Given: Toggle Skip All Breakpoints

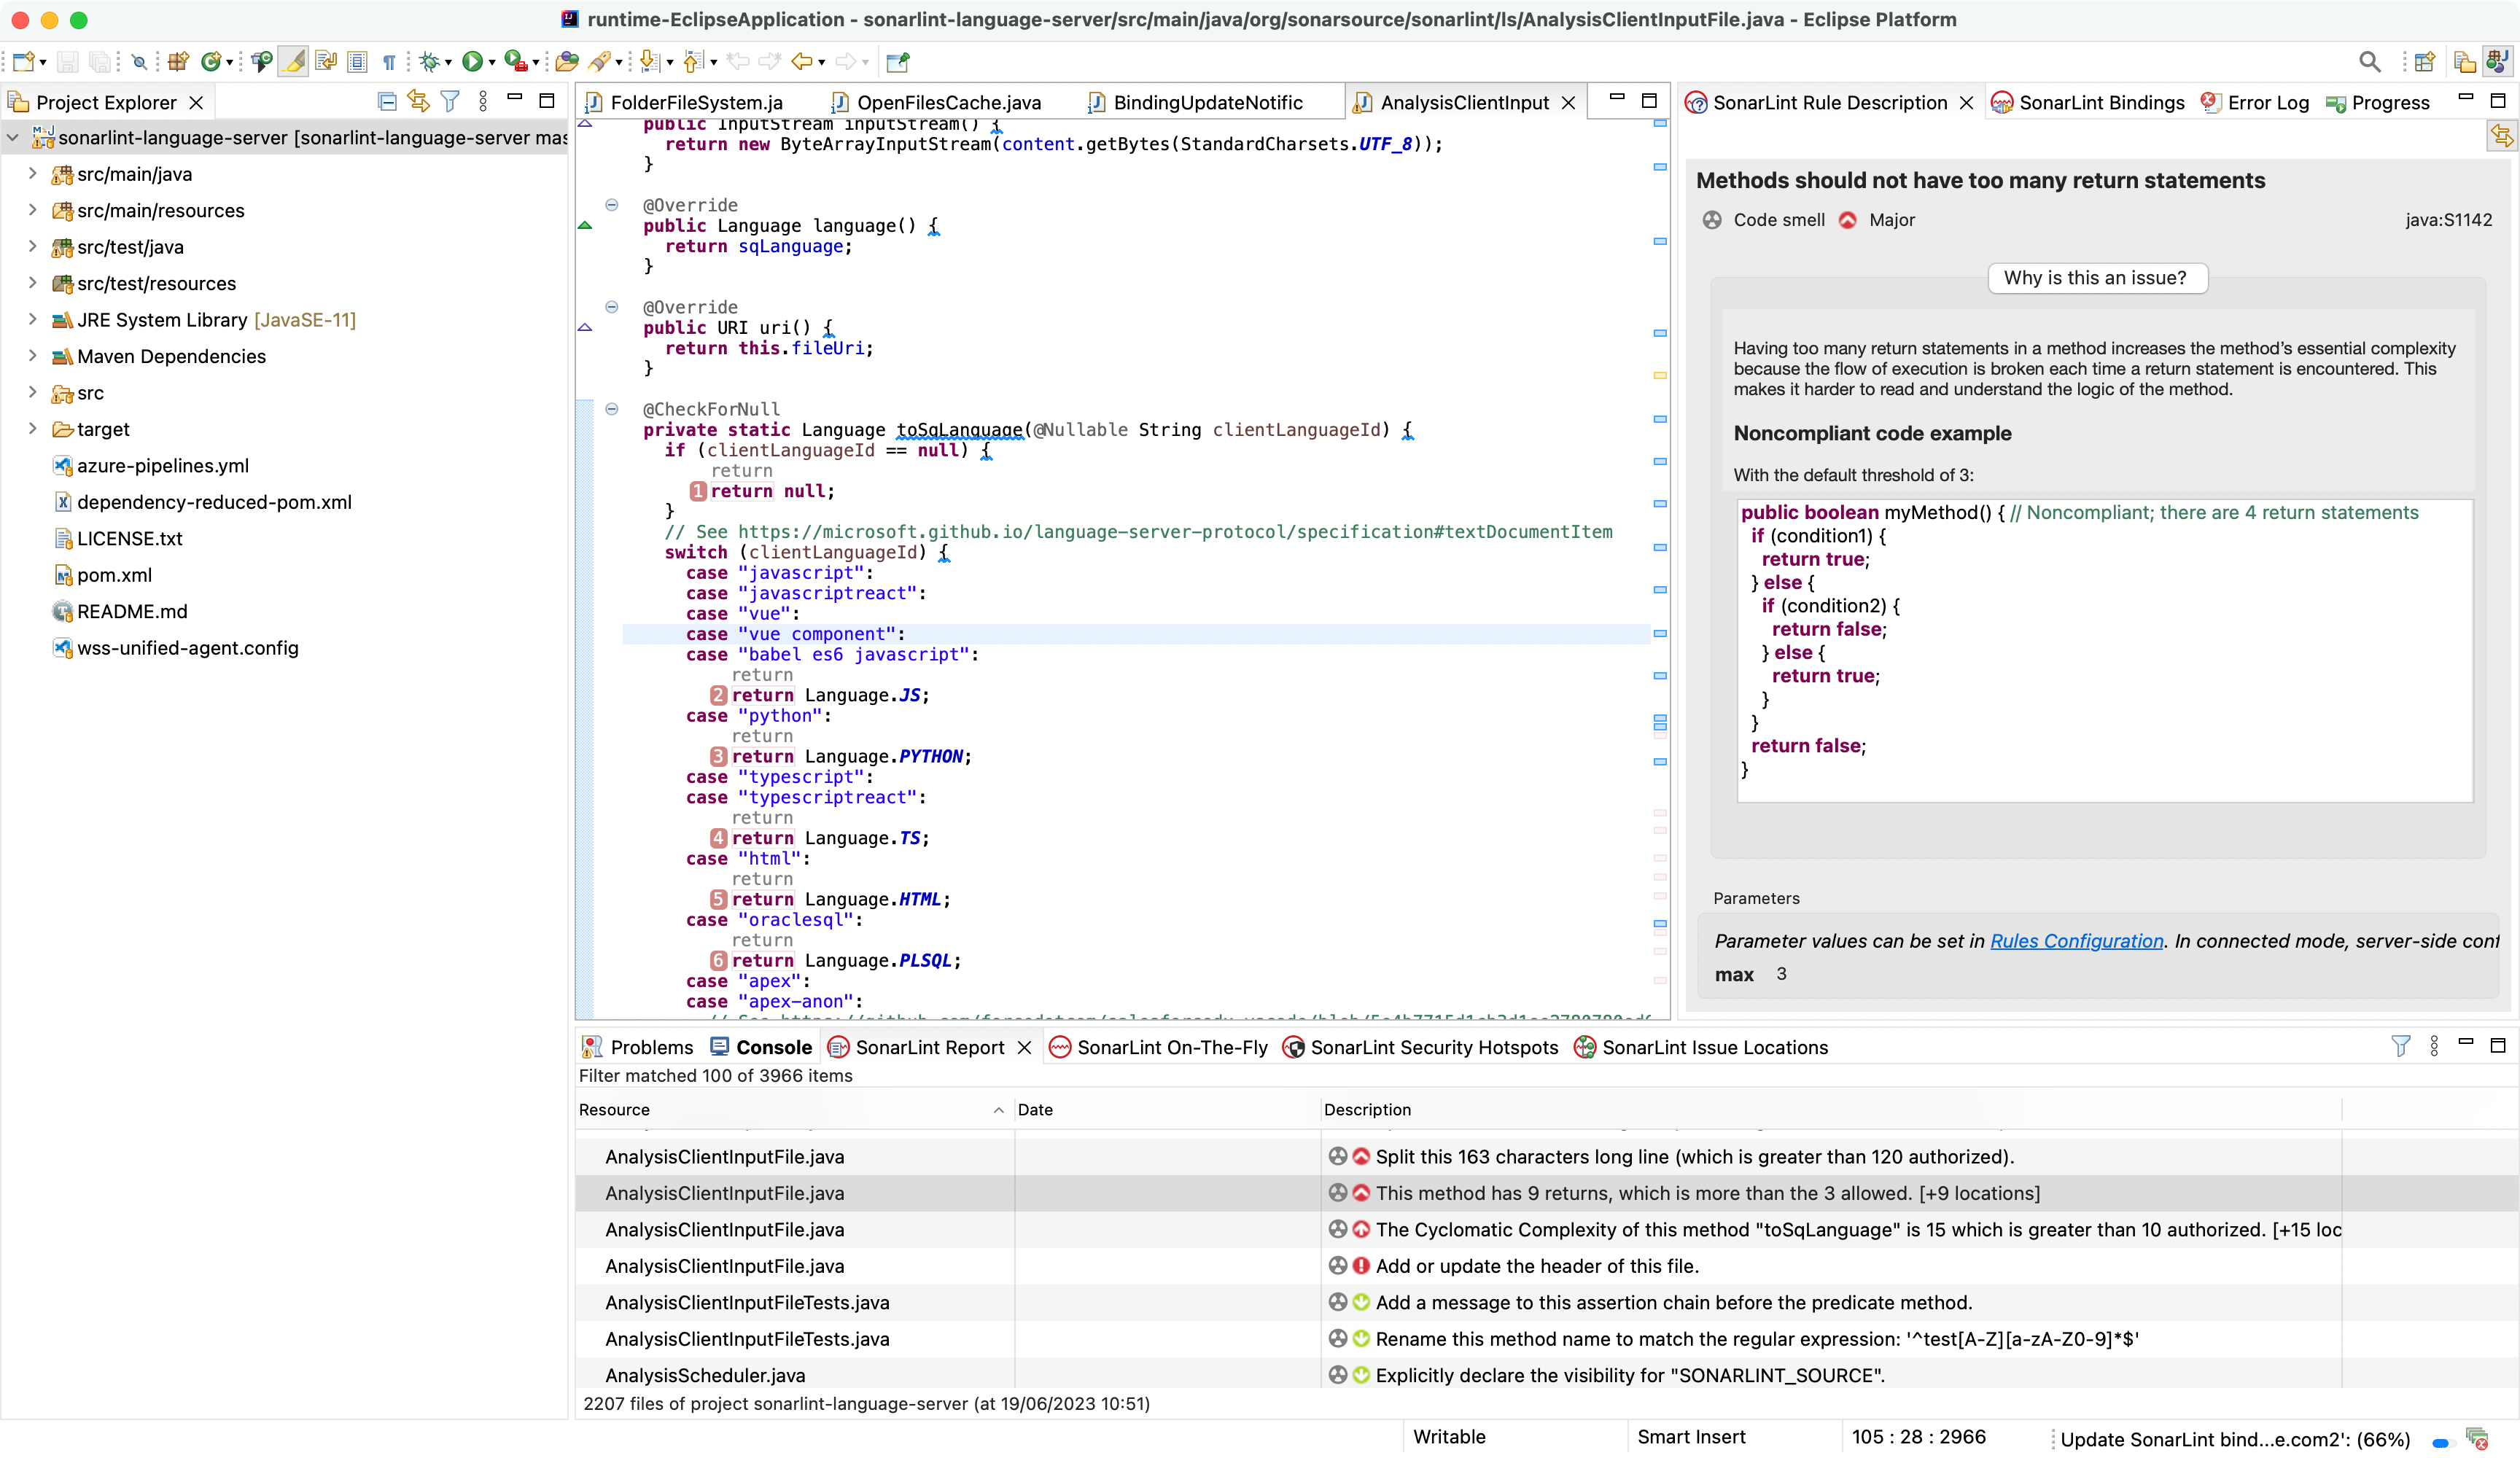Looking at the screenshot, I should click(139, 62).
